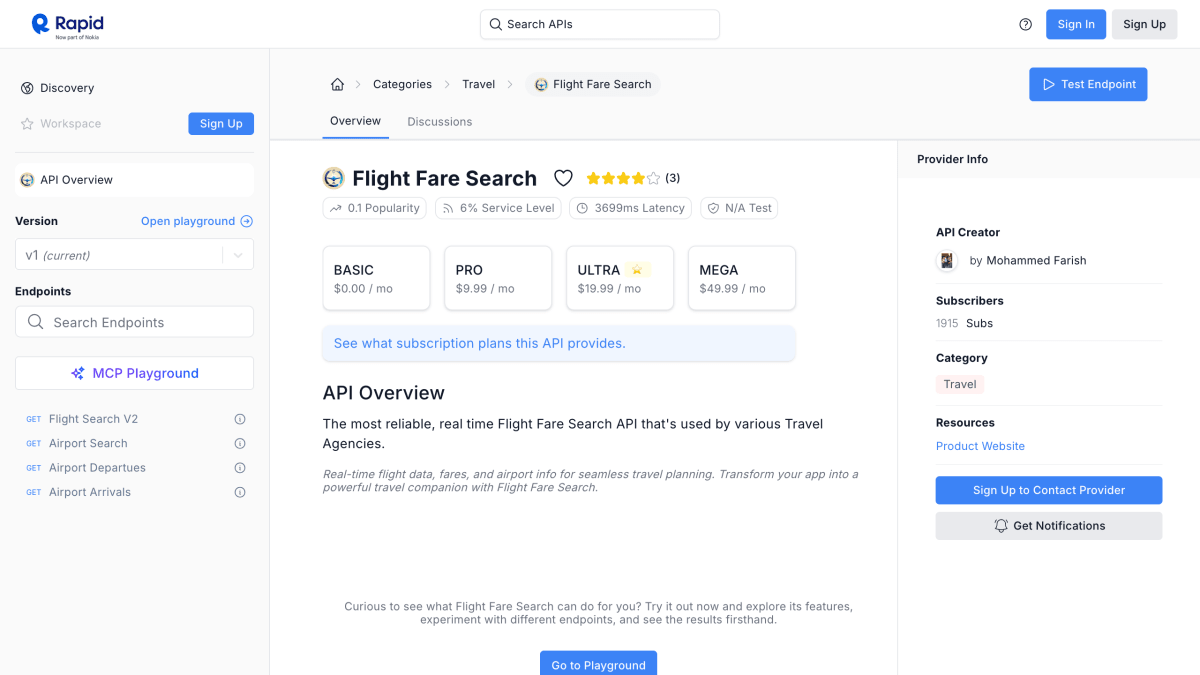Viewport: 1200px width, 675px height.
Task: Click the Test Endpoint button
Action: [1088, 85]
